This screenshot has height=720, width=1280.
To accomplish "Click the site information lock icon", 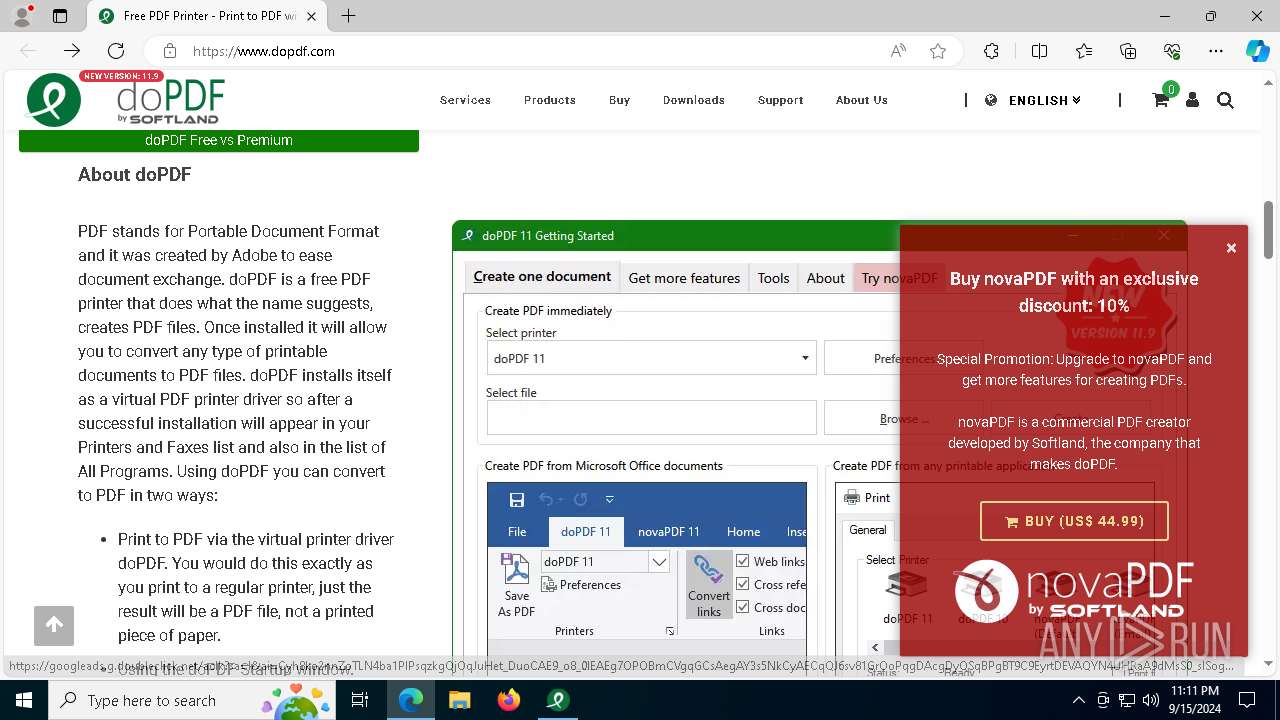I will [x=170, y=51].
